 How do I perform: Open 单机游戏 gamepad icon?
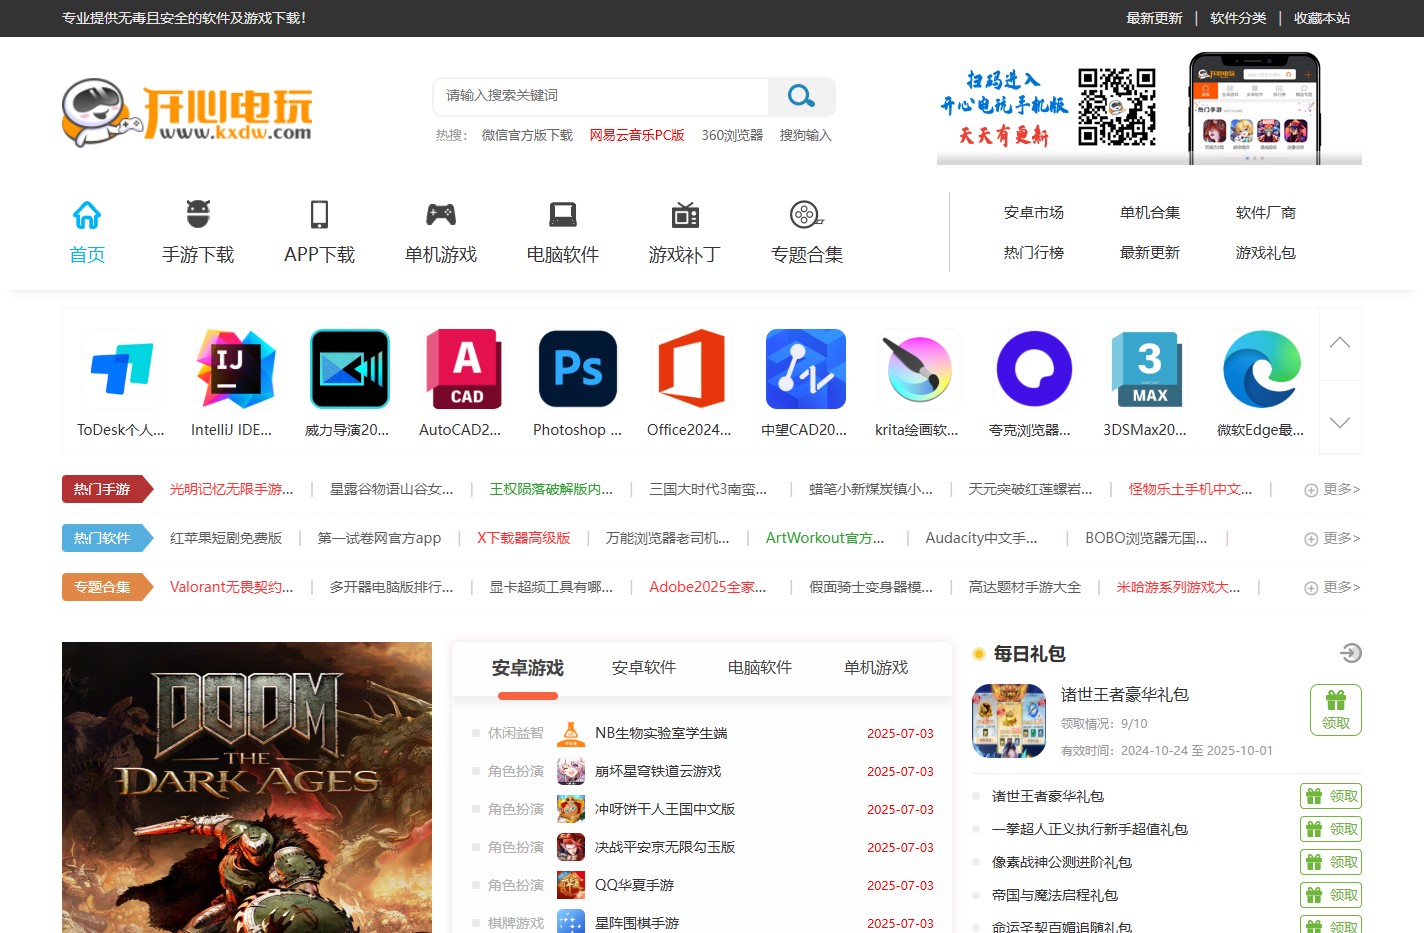(x=441, y=214)
